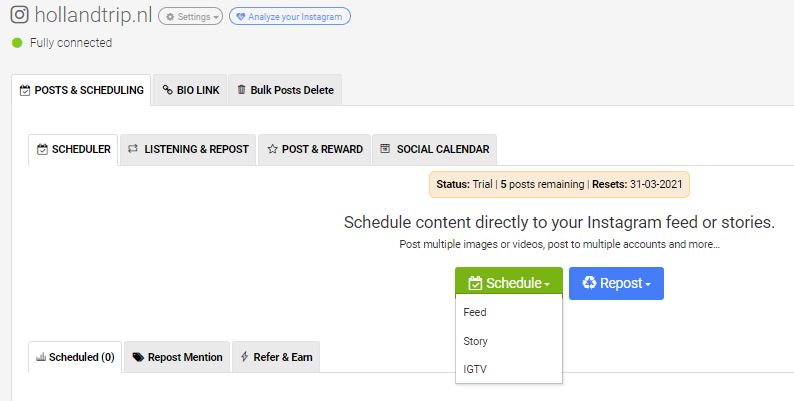This screenshot has width=794, height=401.
Task: Click the chain link icon on BIO LINK tab
Action: click(168, 90)
